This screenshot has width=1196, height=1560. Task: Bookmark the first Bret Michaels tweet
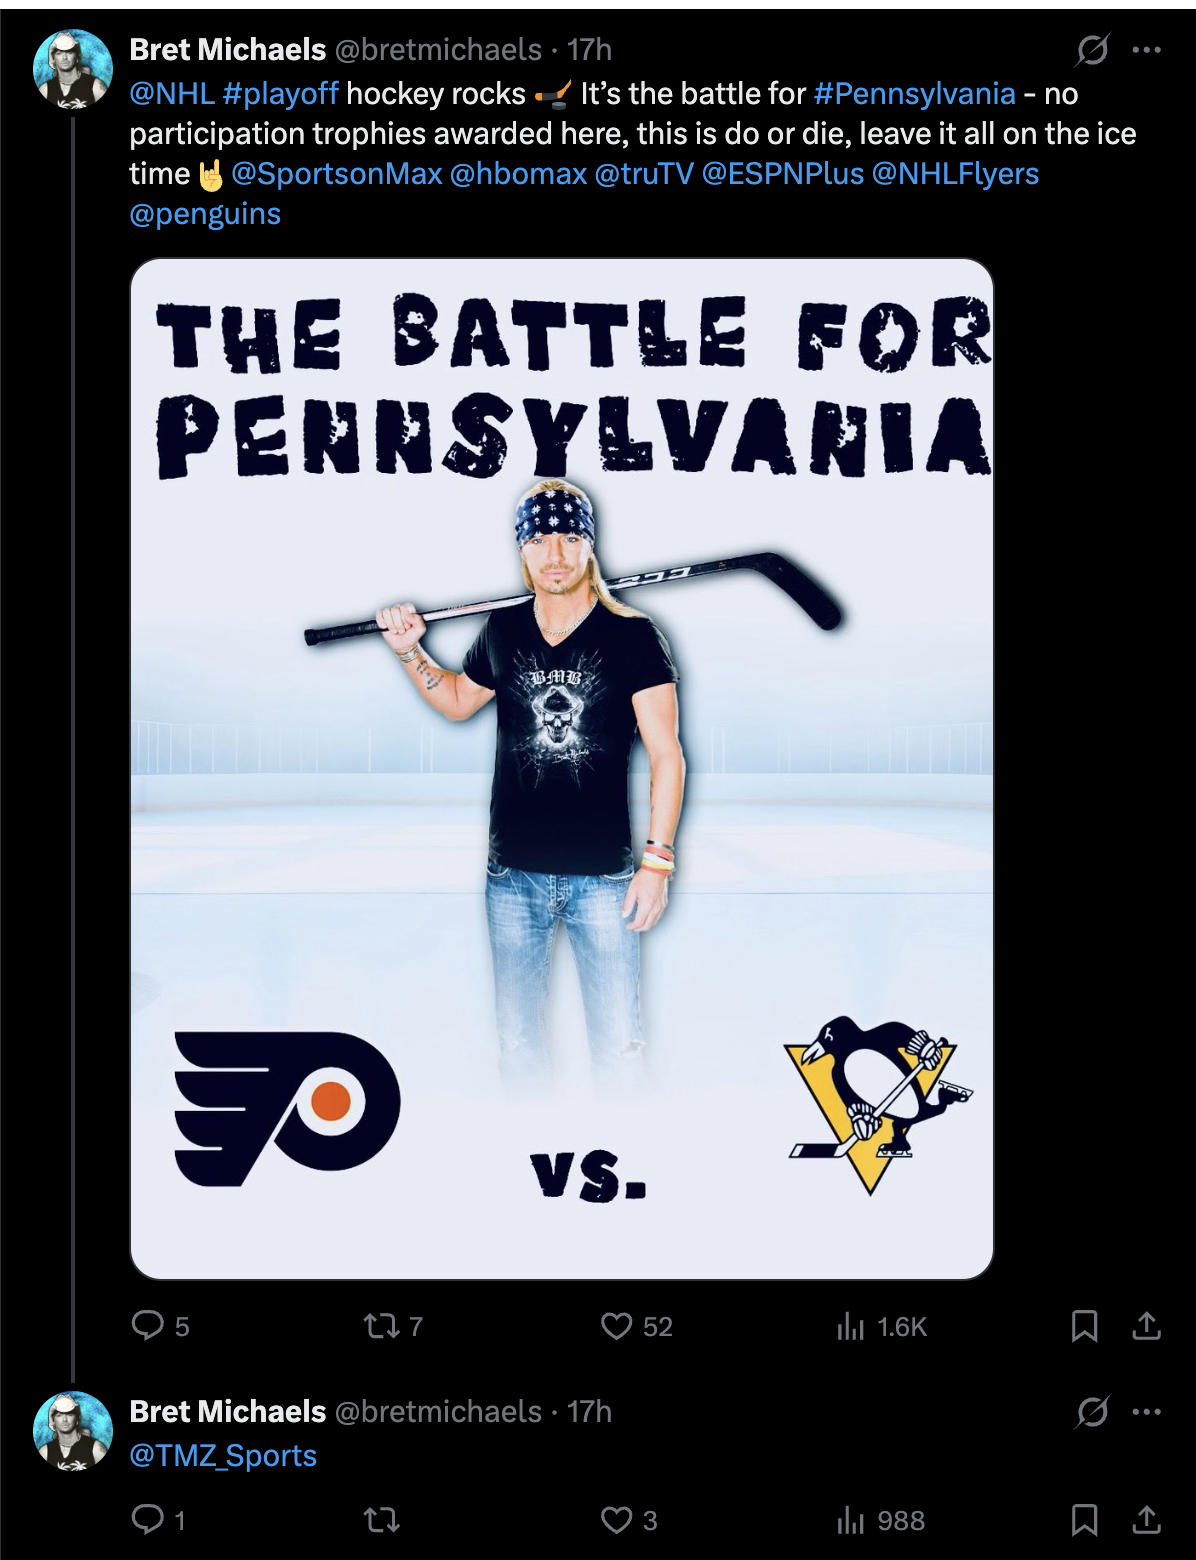point(1084,1326)
